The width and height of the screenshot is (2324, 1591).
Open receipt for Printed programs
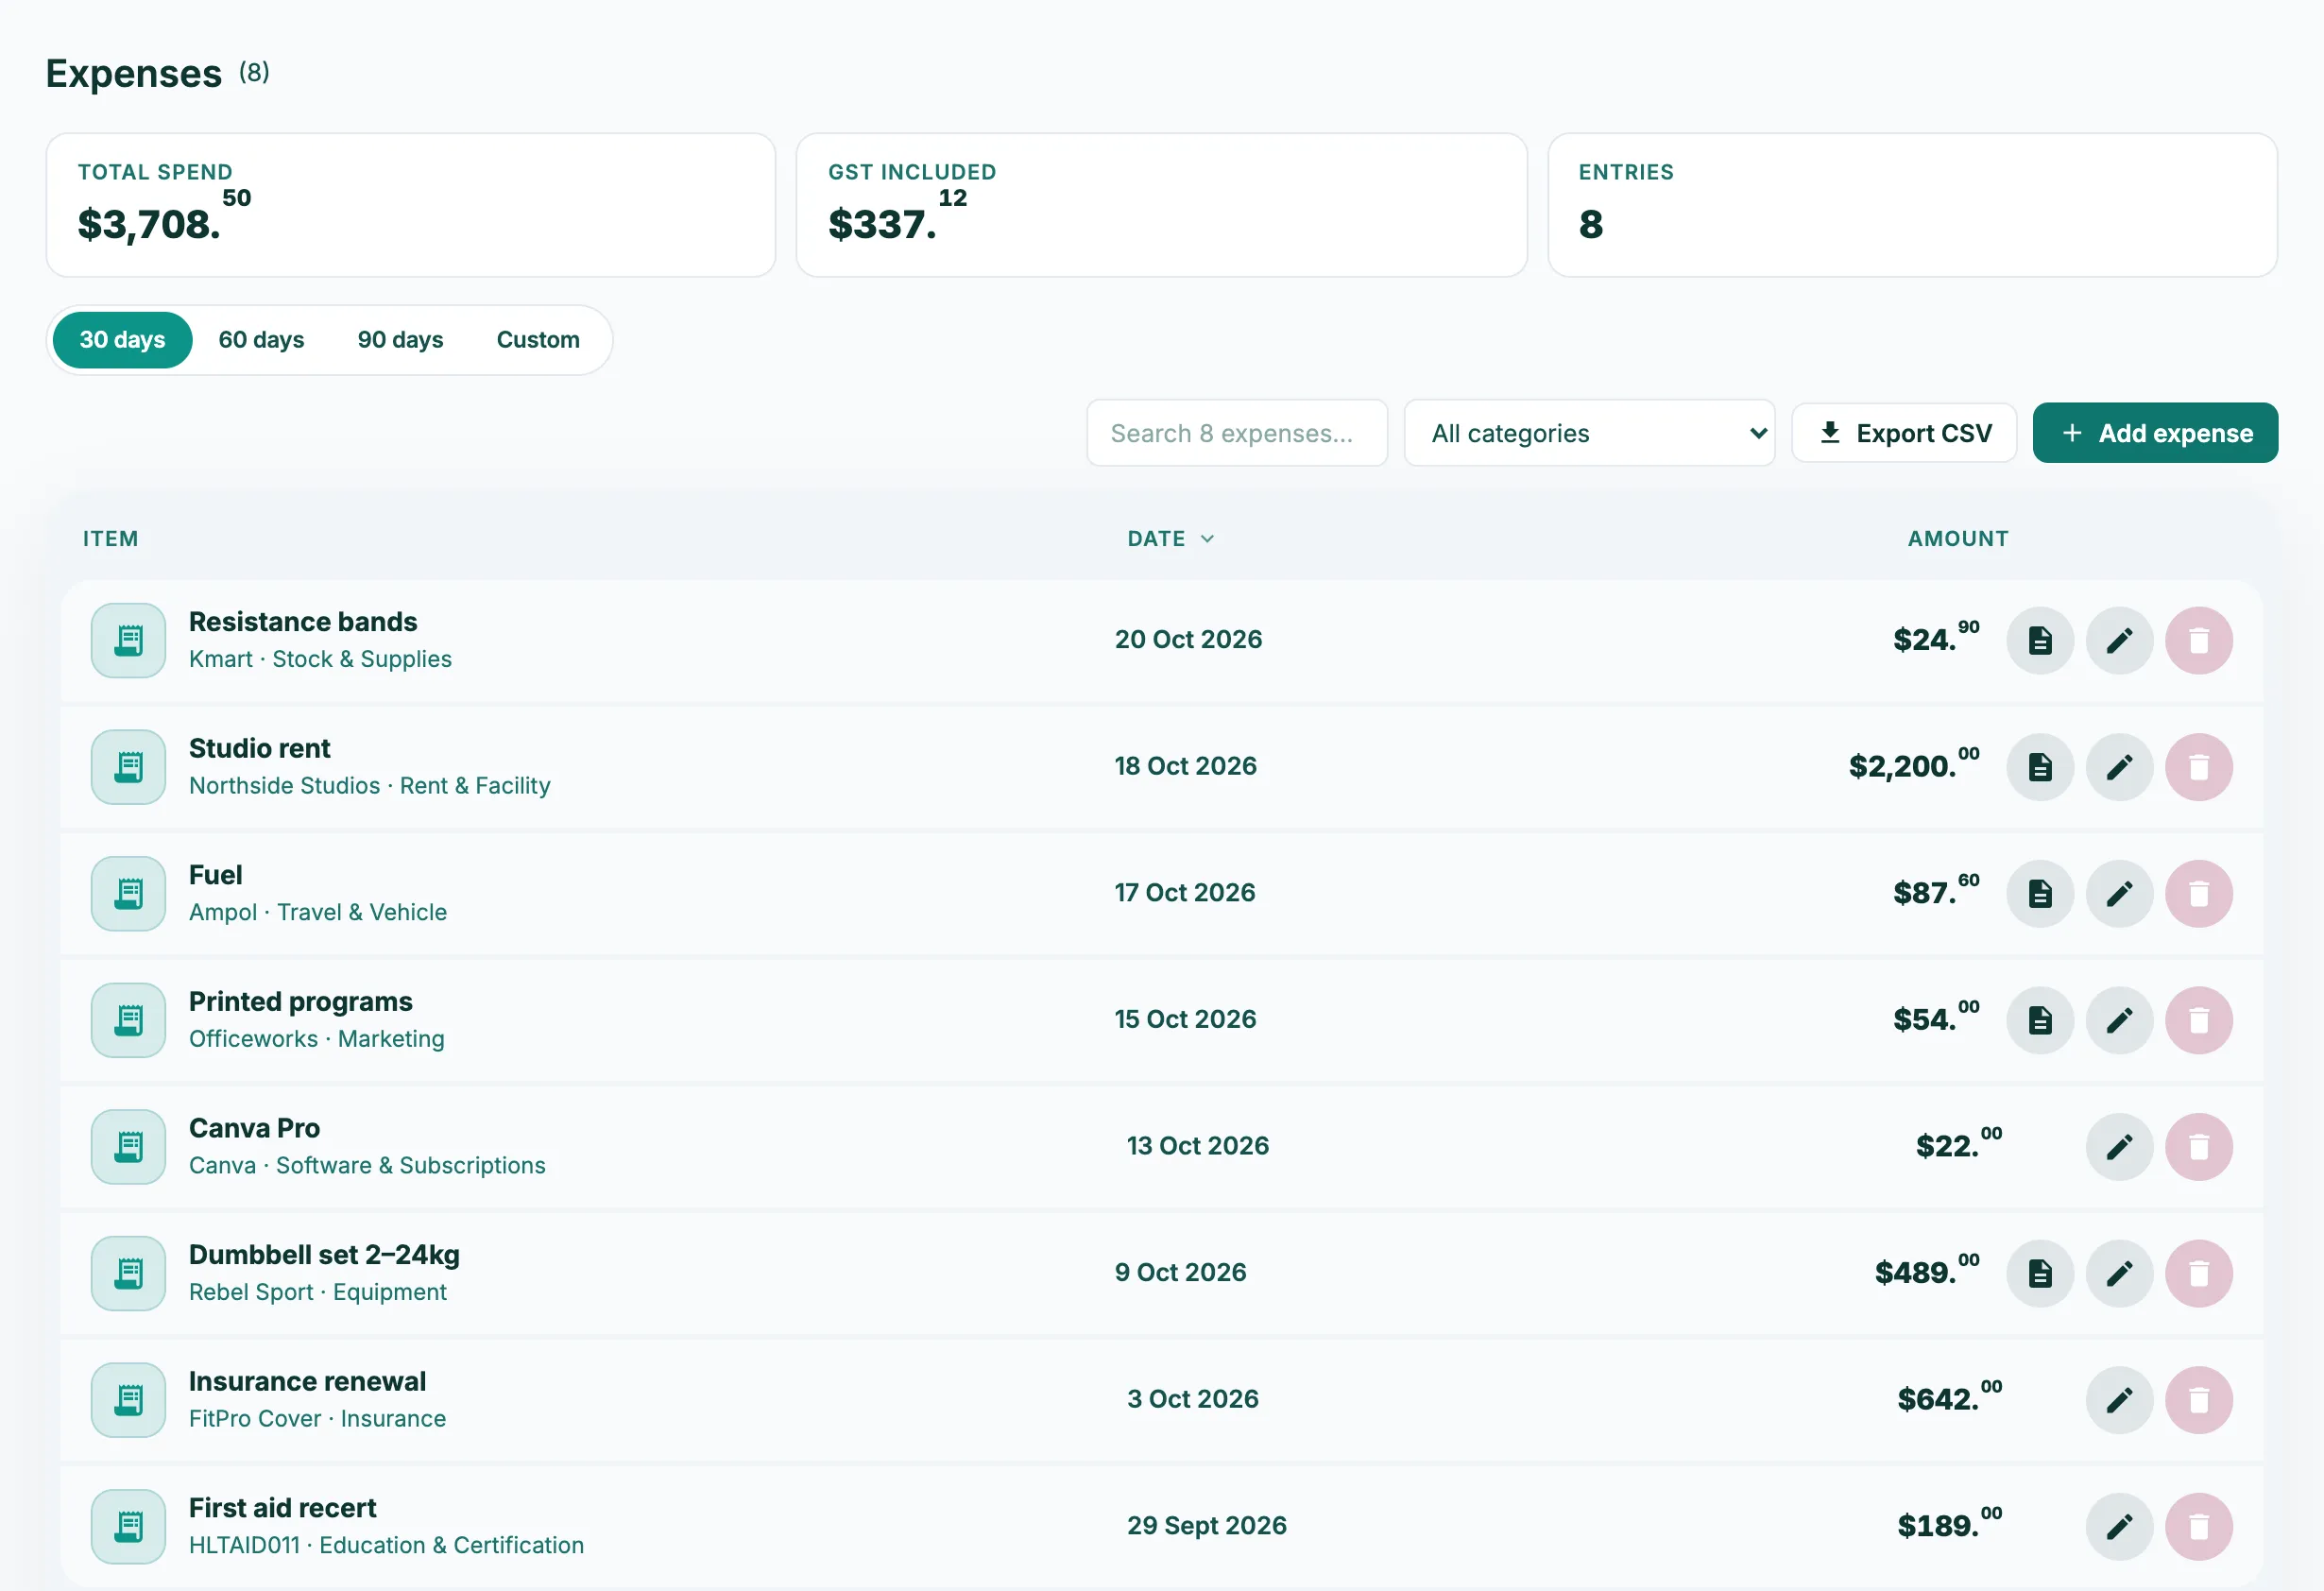pos(2040,1020)
